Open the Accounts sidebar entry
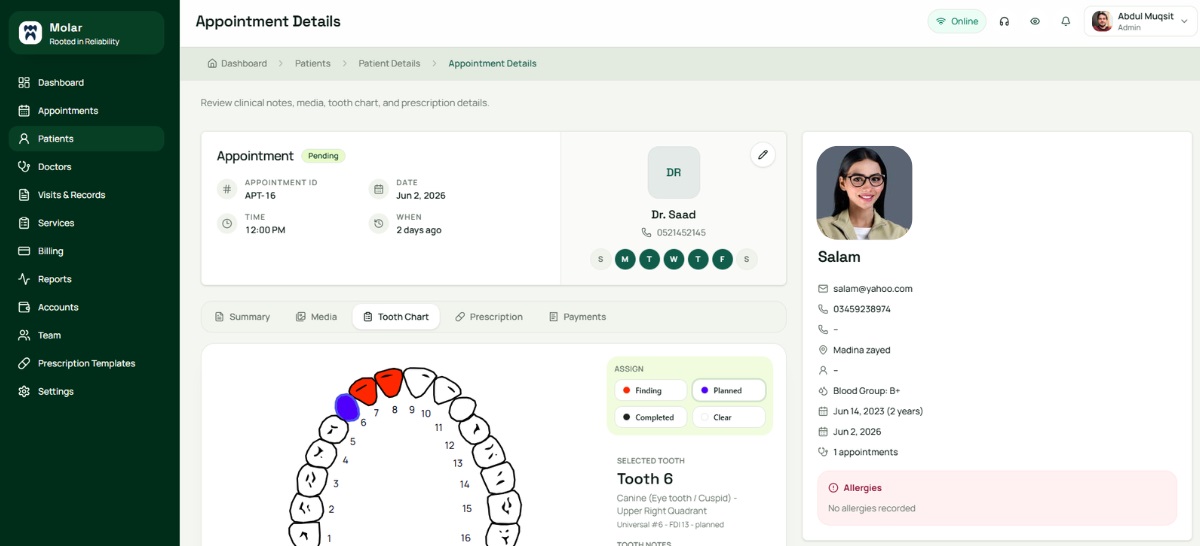The image size is (1200, 546). pyautogui.click(x=86, y=306)
